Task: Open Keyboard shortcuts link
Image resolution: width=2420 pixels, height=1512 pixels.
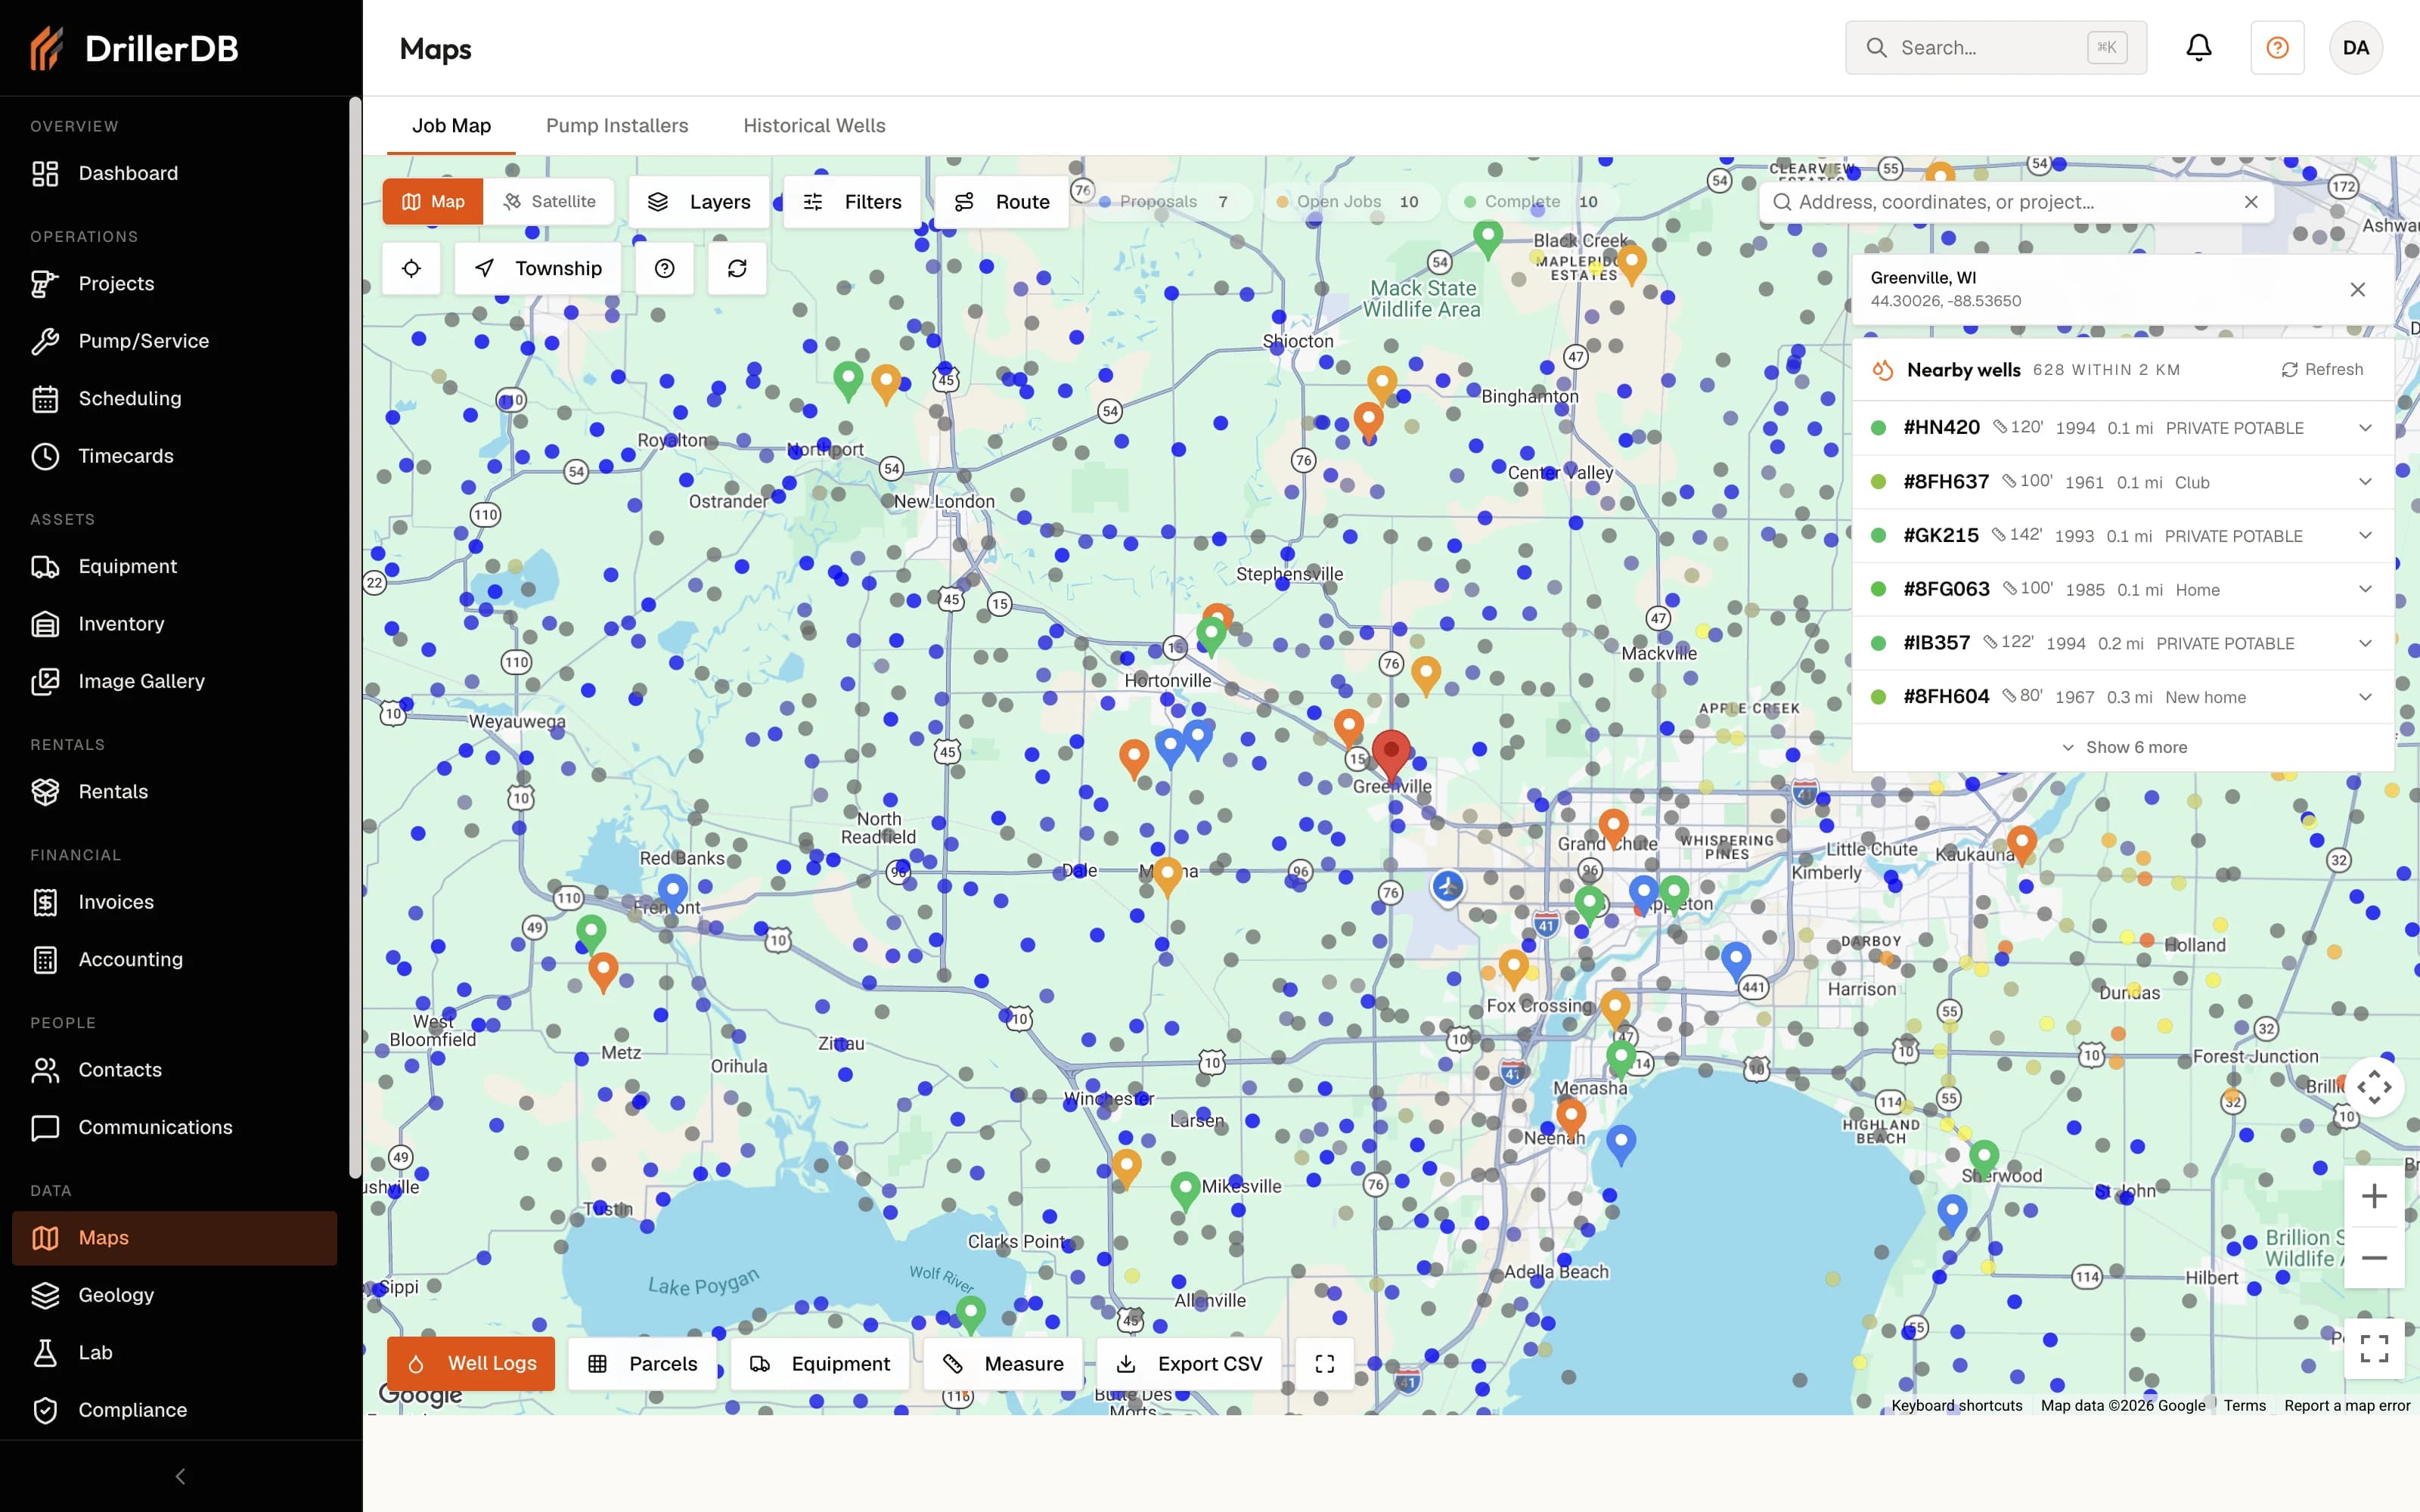Action: (1956, 1405)
